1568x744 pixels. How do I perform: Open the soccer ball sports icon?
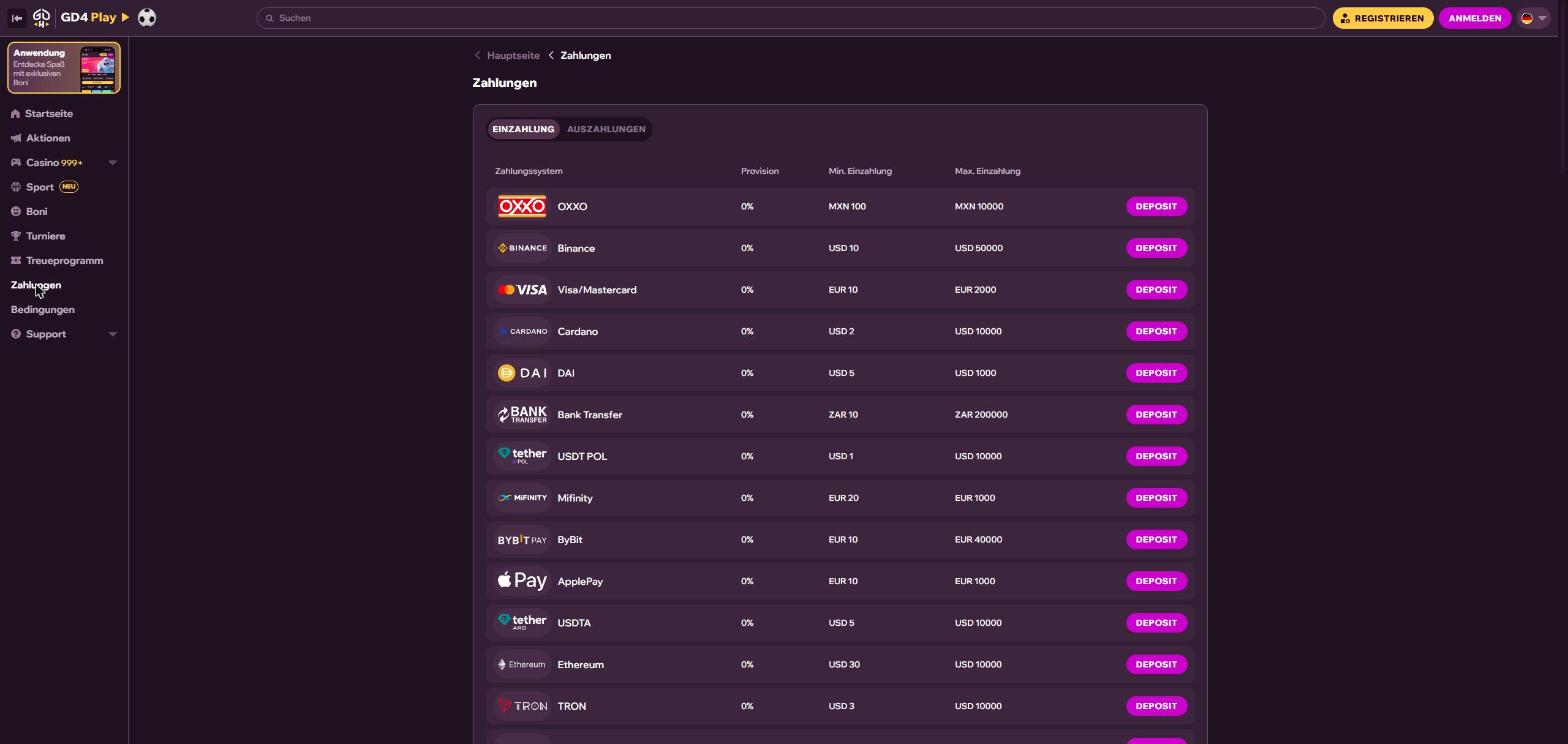[147, 18]
